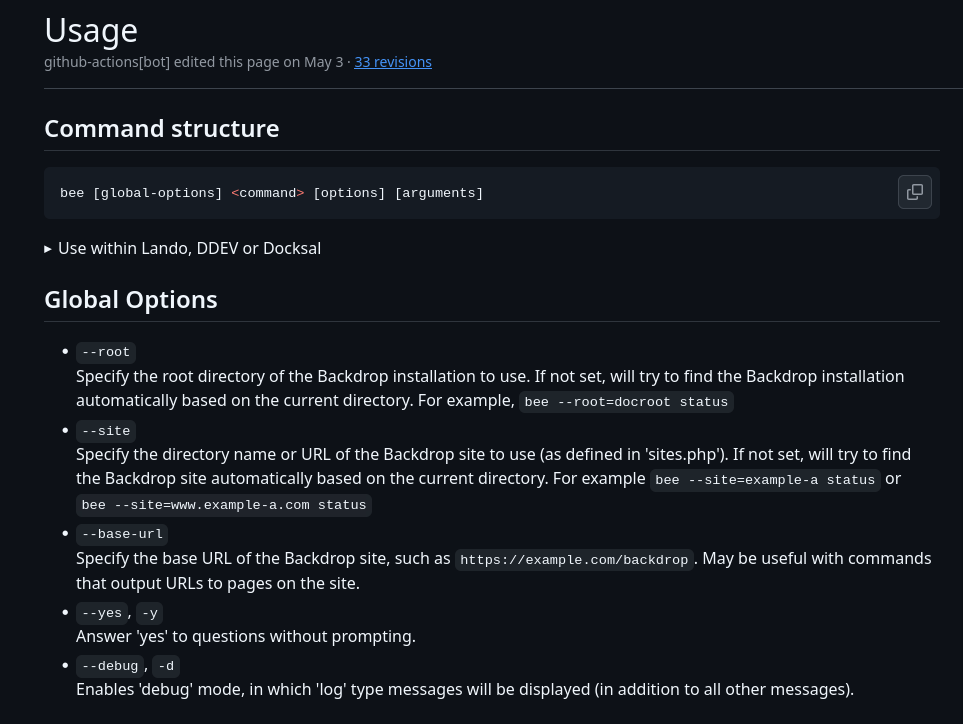963x724 pixels.
Task: Click the bee --root=docroot status example
Action: (x=626, y=402)
